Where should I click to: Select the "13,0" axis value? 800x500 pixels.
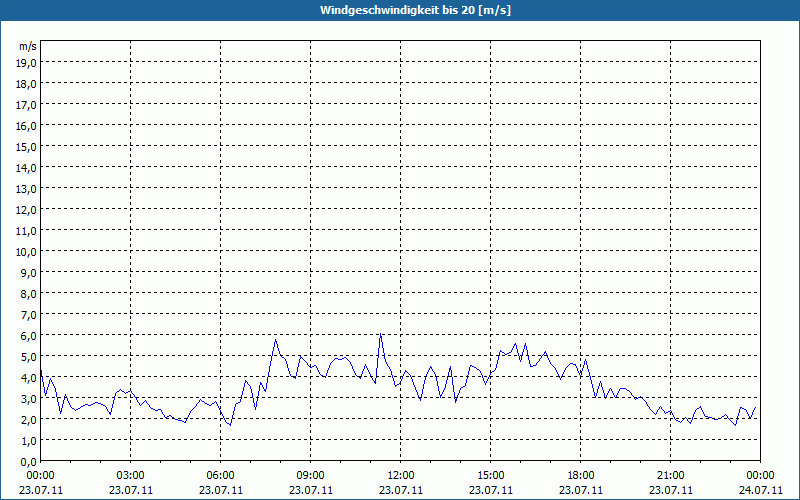click(26, 189)
